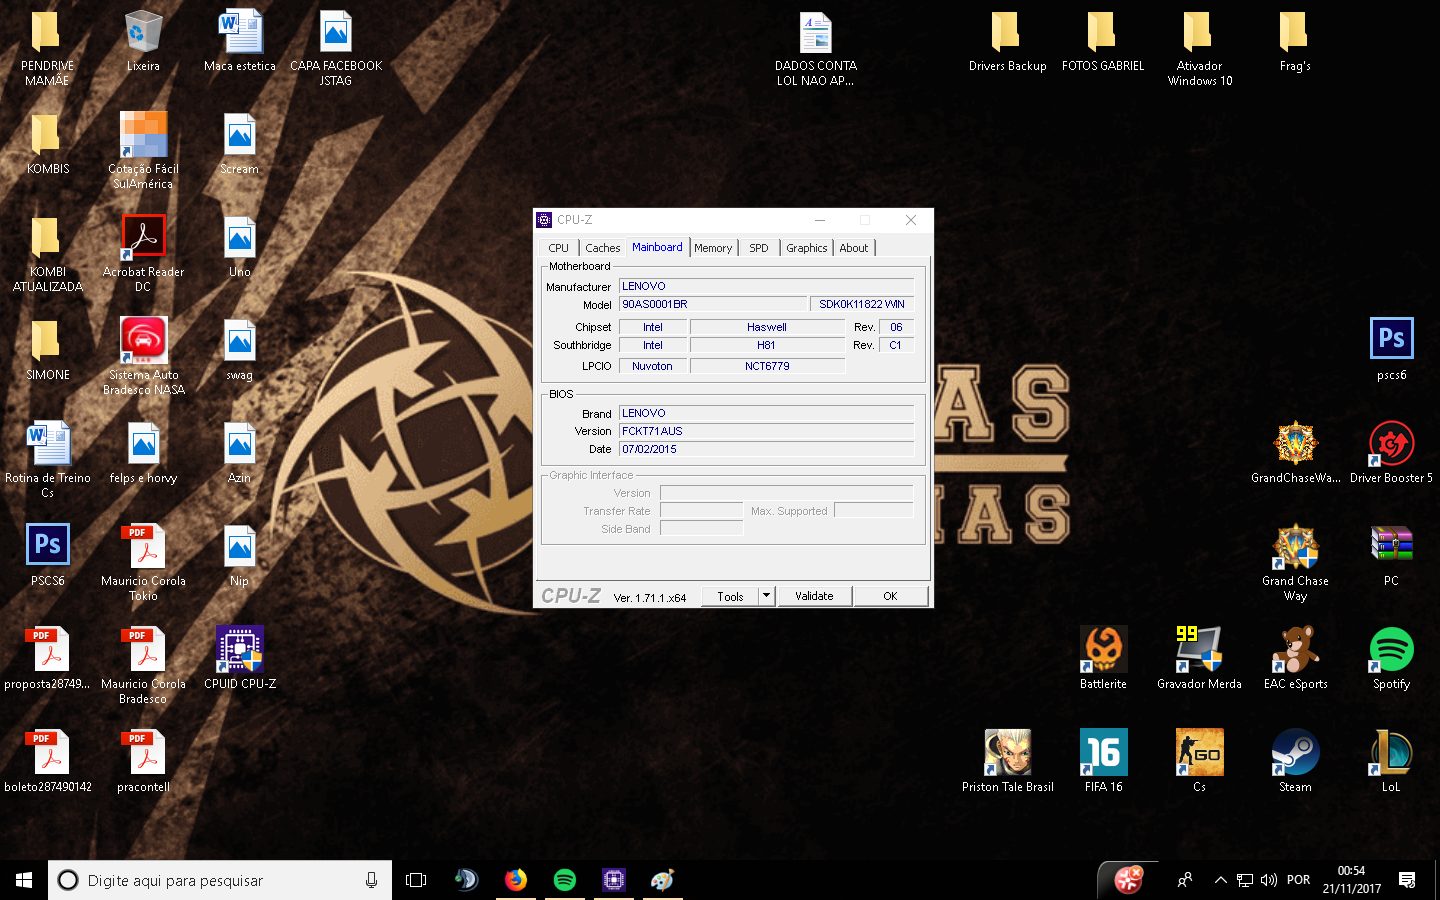This screenshot has width=1440, height=900.
Task: Select the FIFA 16 shortcut
Action: click(1103, 762)
